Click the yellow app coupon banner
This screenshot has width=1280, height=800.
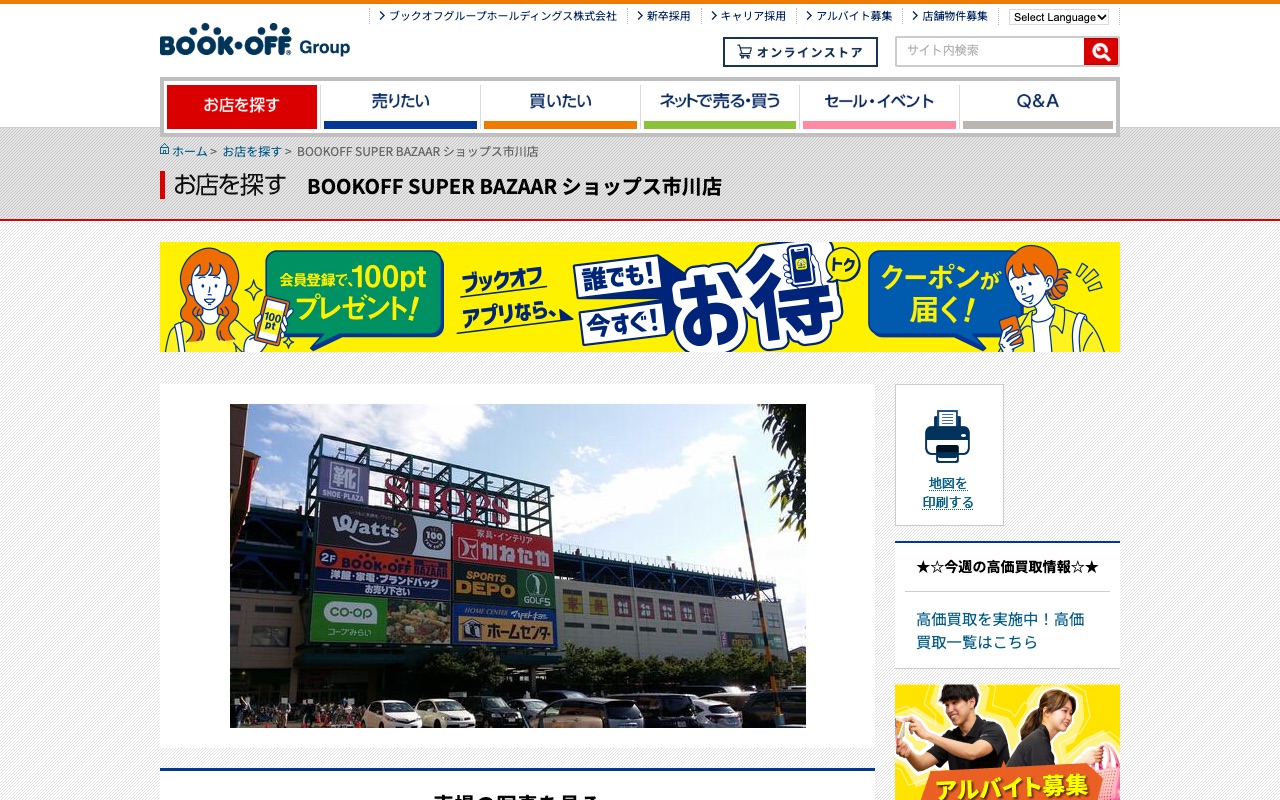[640, 297]
